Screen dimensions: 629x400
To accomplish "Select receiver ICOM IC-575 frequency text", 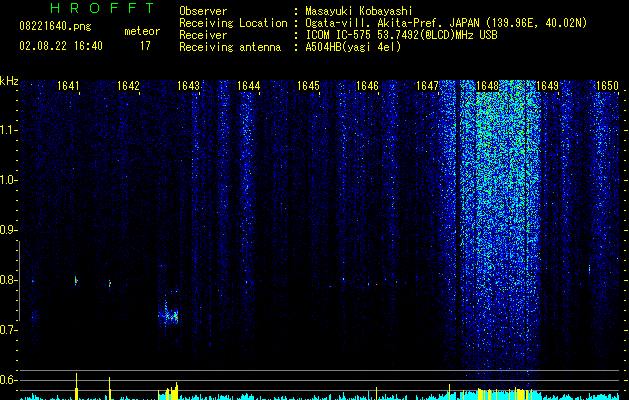I will [401, 35].
